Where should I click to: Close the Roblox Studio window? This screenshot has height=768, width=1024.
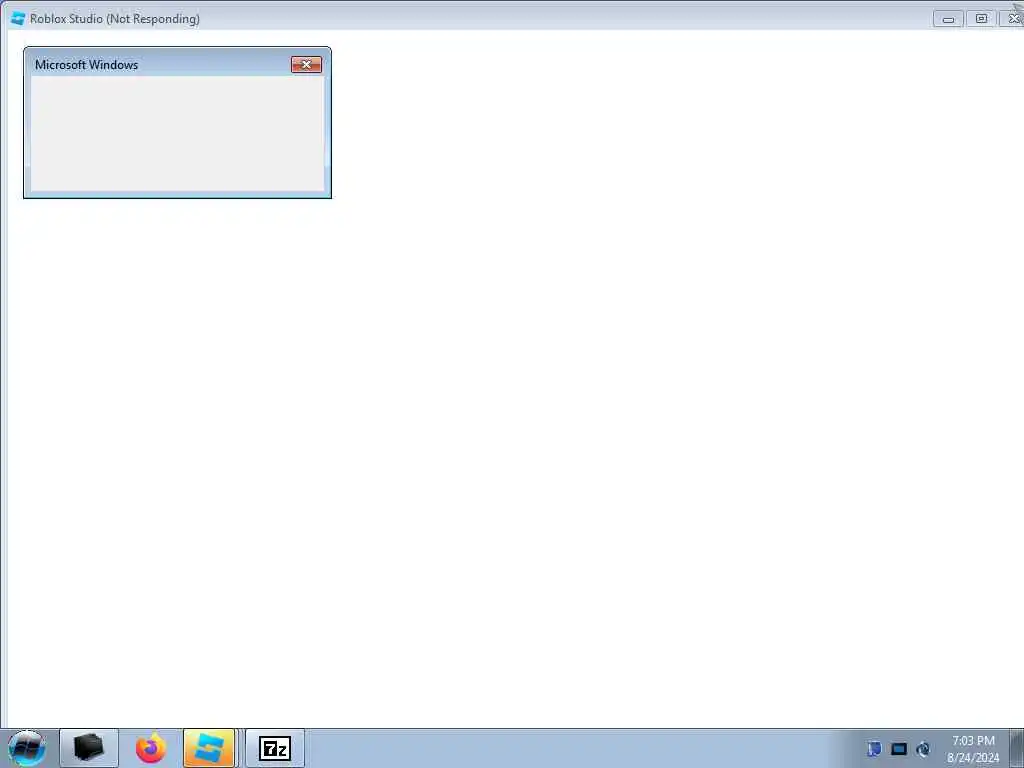pyautogui.click(x=1013, y=19)
